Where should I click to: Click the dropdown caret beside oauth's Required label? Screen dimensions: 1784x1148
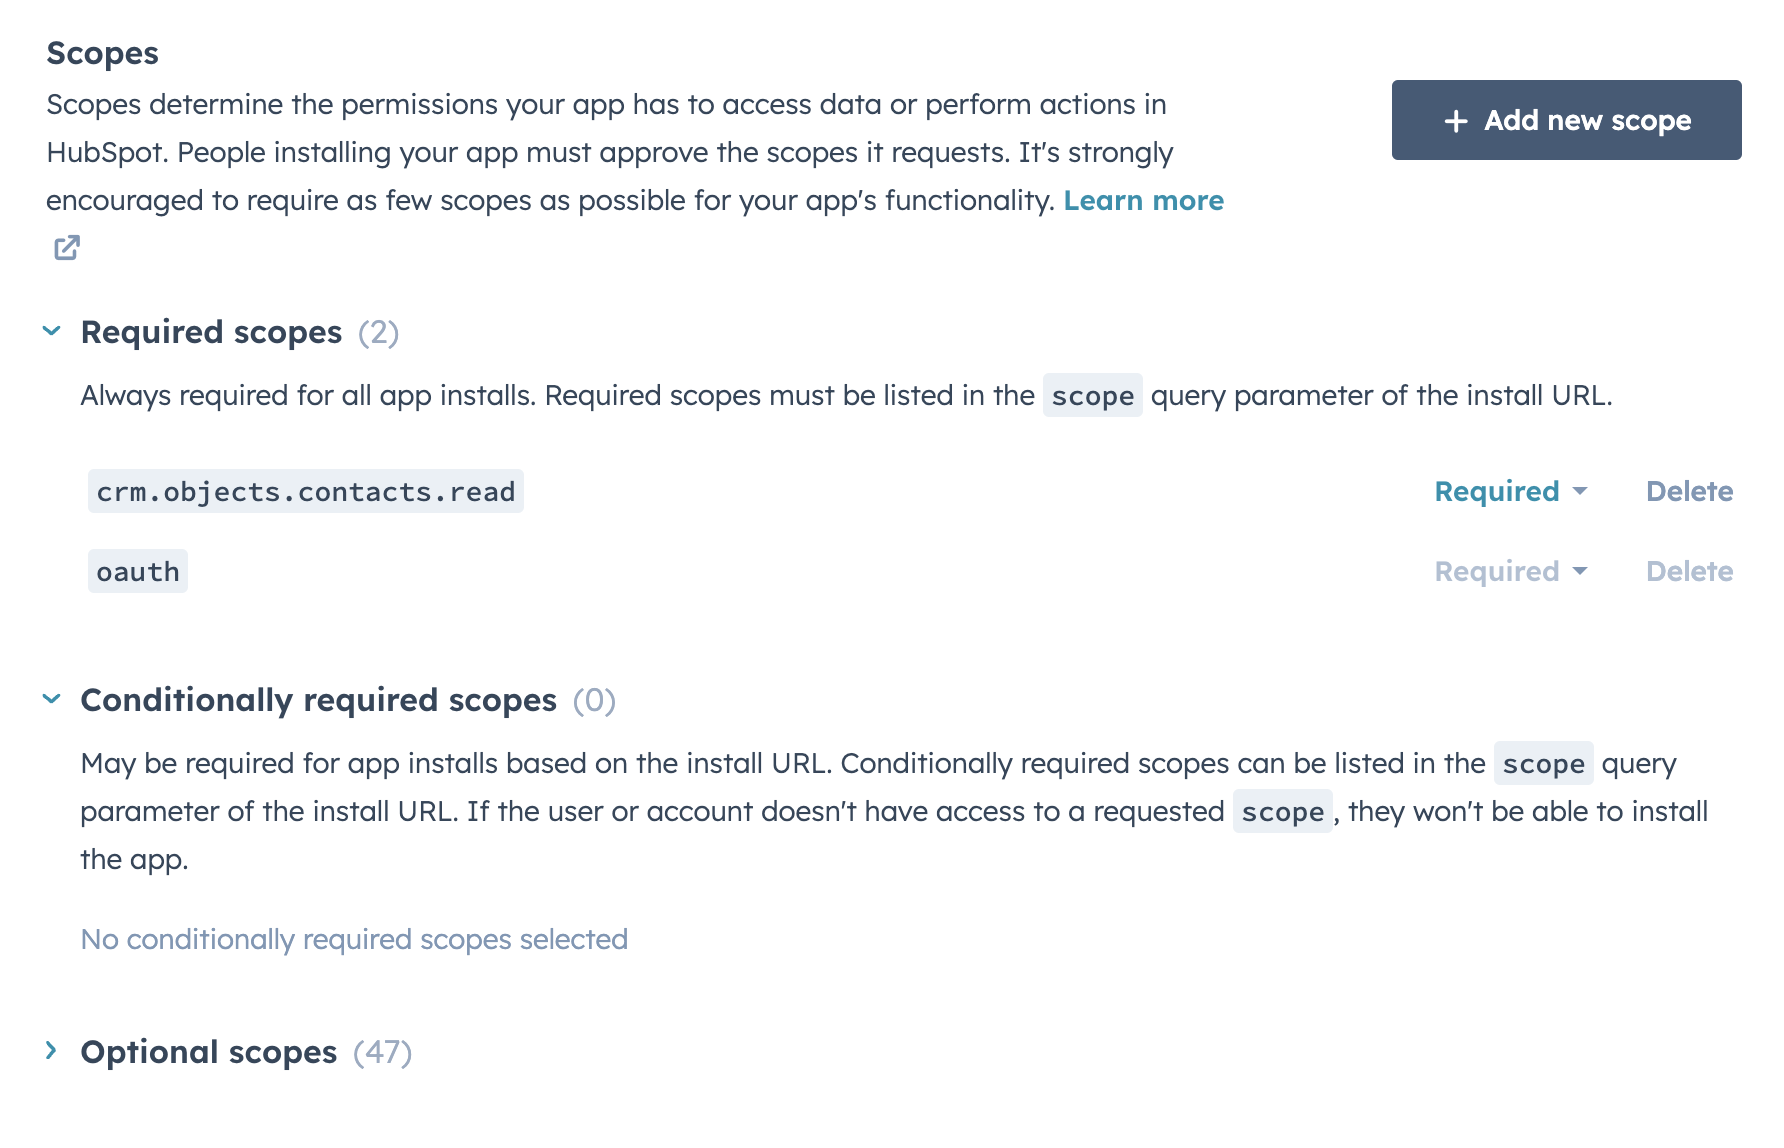click(1580, 571)
